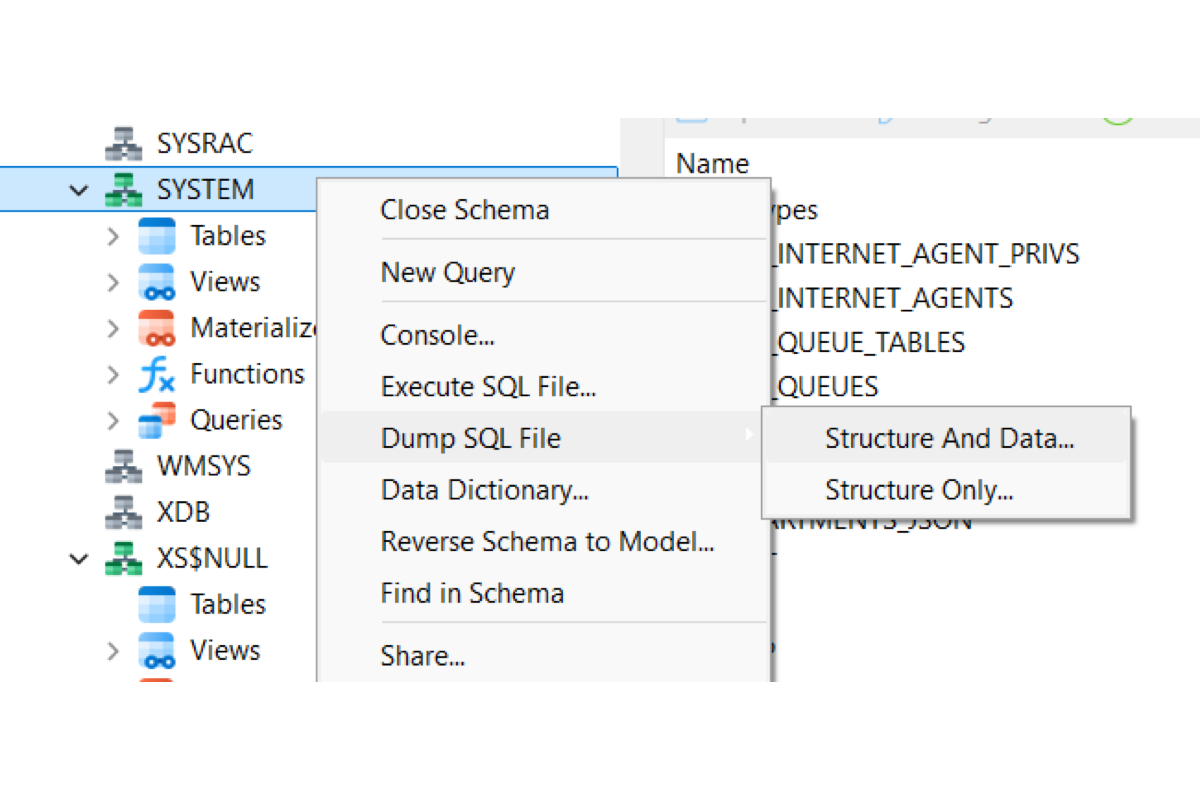Choose Structure Only from submenu

(919, 490)
